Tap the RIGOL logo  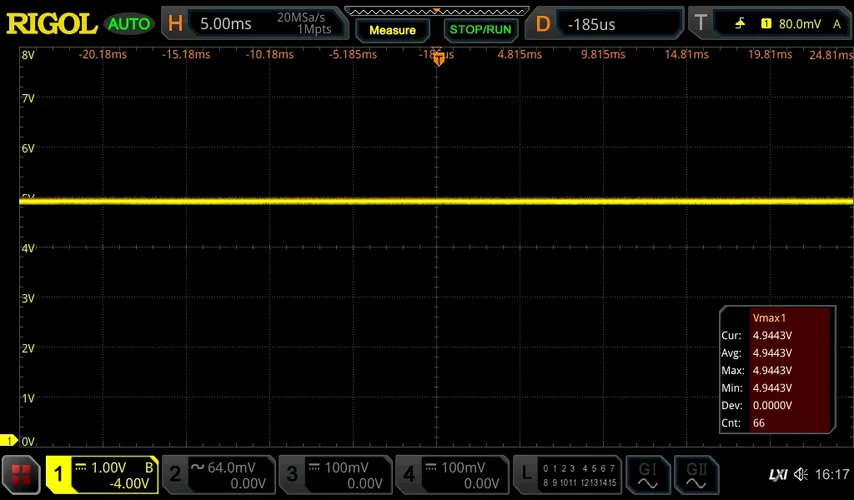[51, 24]
